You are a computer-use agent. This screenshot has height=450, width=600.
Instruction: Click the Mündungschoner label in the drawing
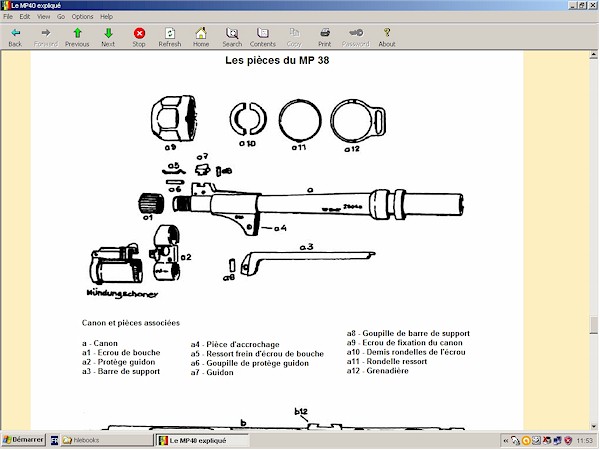click(x=122, y=294)
